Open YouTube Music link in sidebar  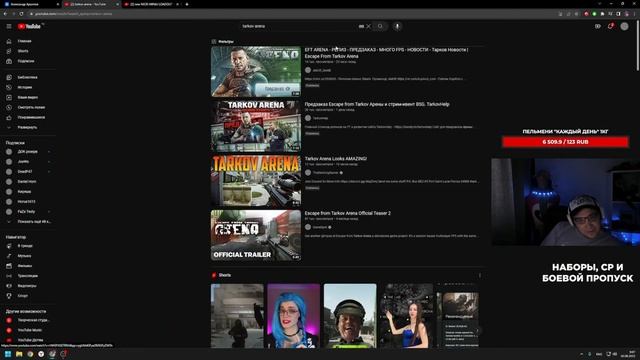click(x=29, y=330)
